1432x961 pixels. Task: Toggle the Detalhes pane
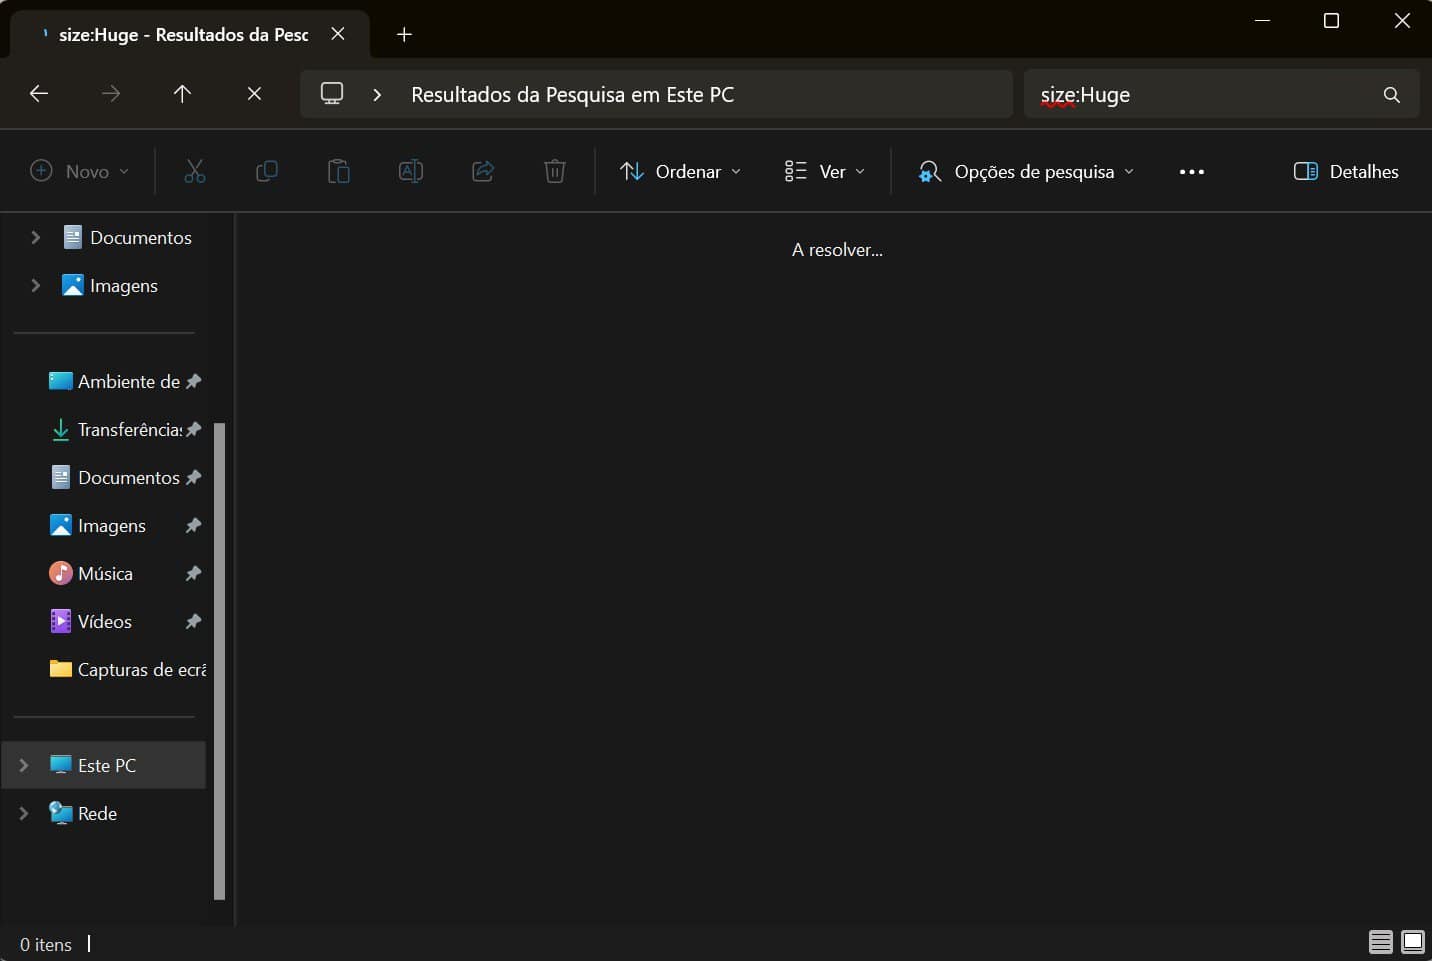1346,171
